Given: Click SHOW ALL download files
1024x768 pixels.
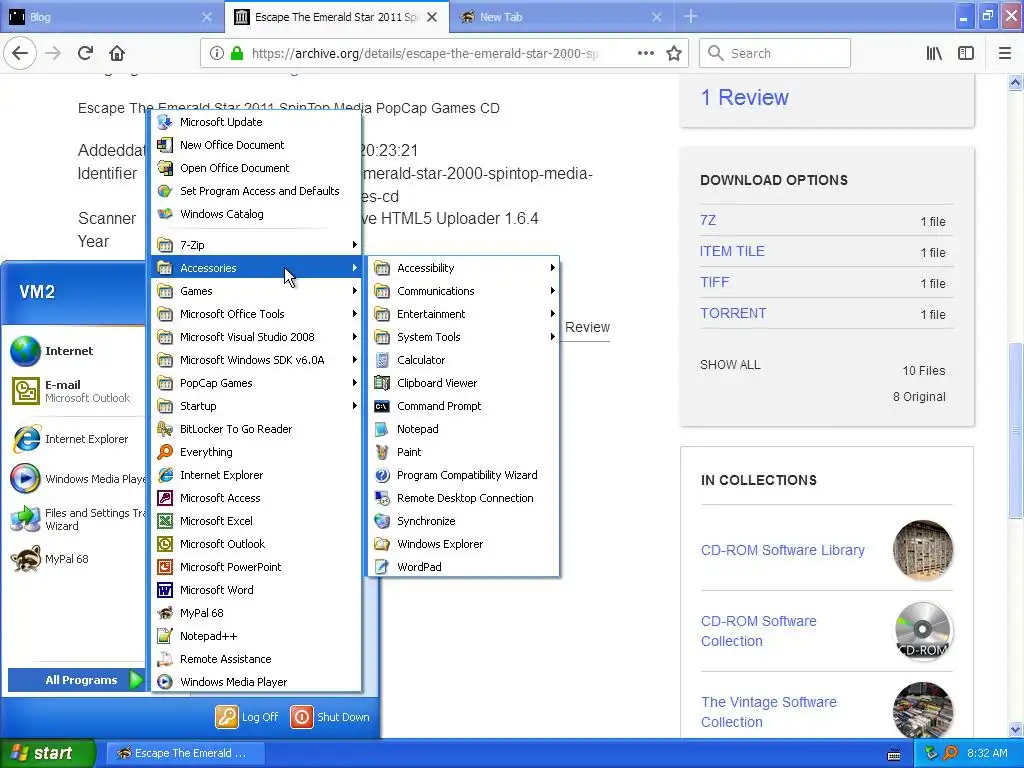Looking at the screenshot, I should (729, 364).
